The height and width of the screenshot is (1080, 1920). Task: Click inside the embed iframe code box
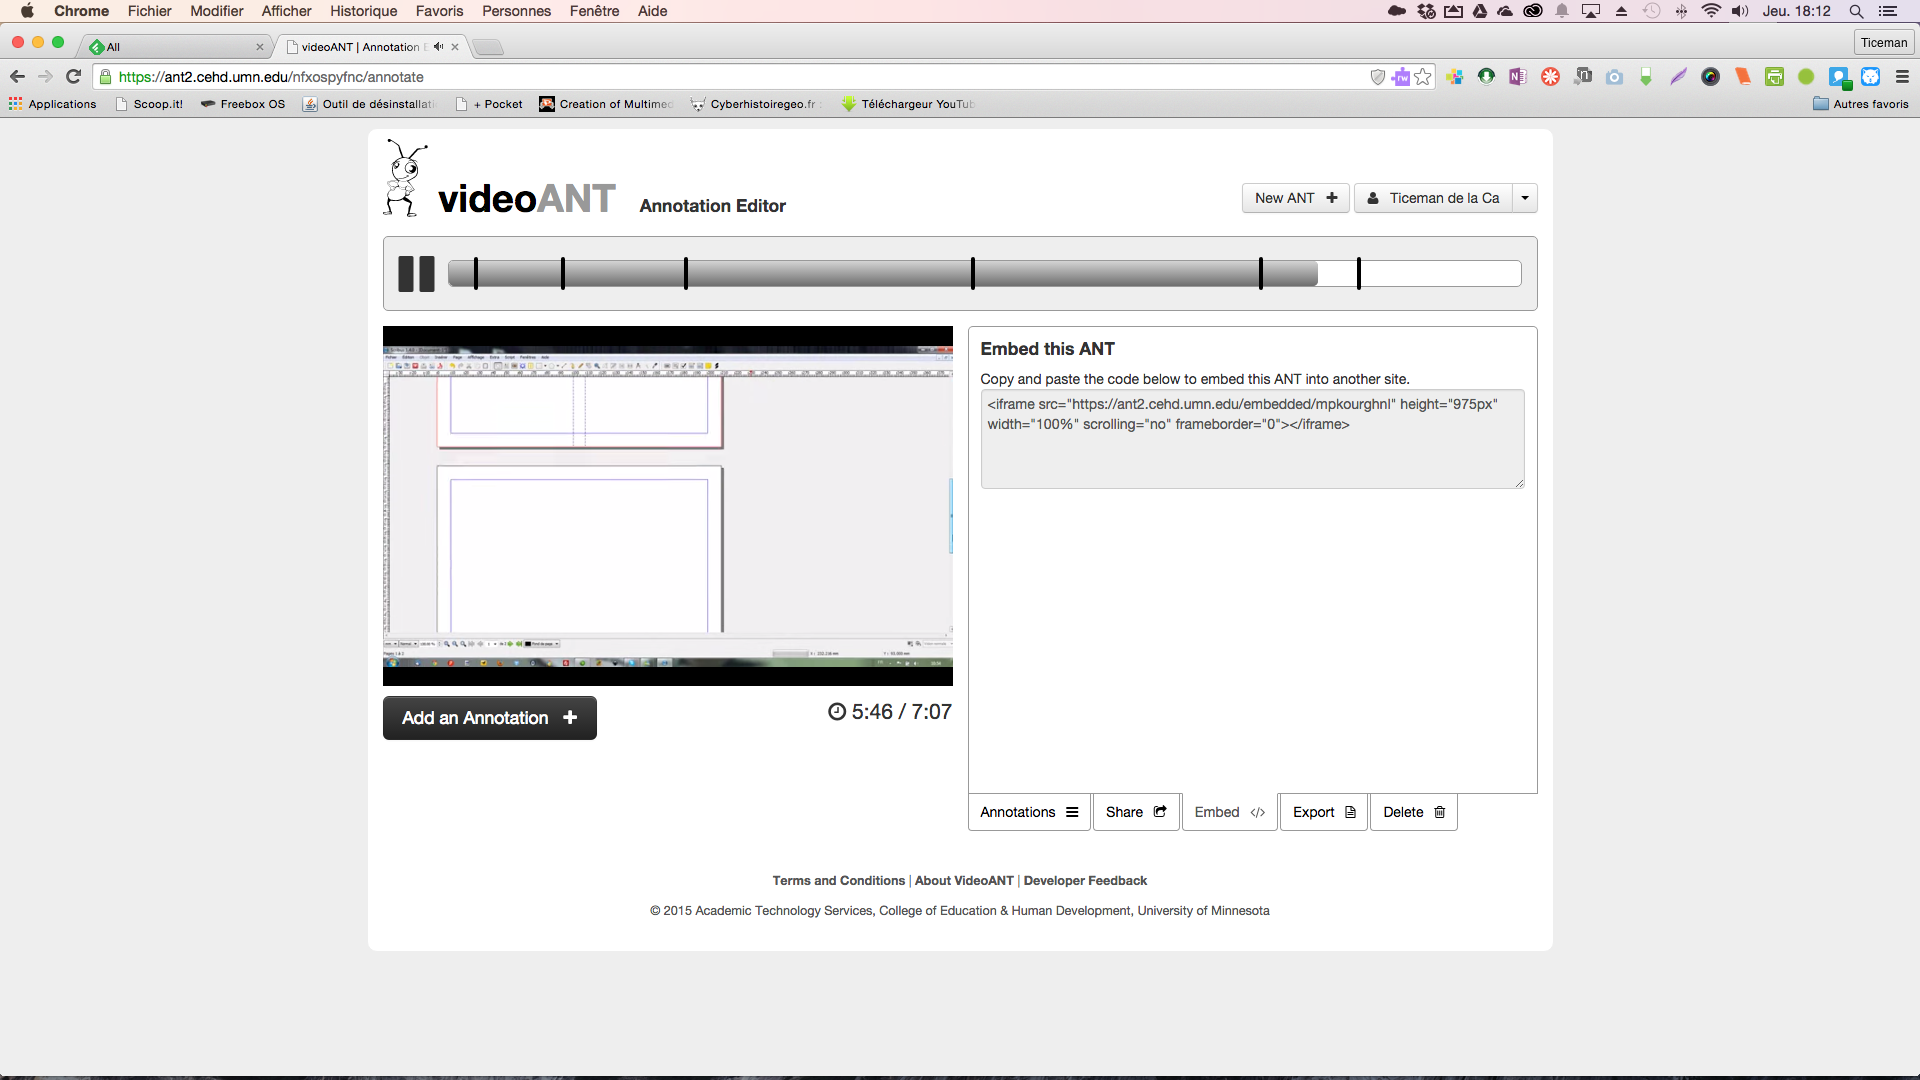click(1252, 439)
